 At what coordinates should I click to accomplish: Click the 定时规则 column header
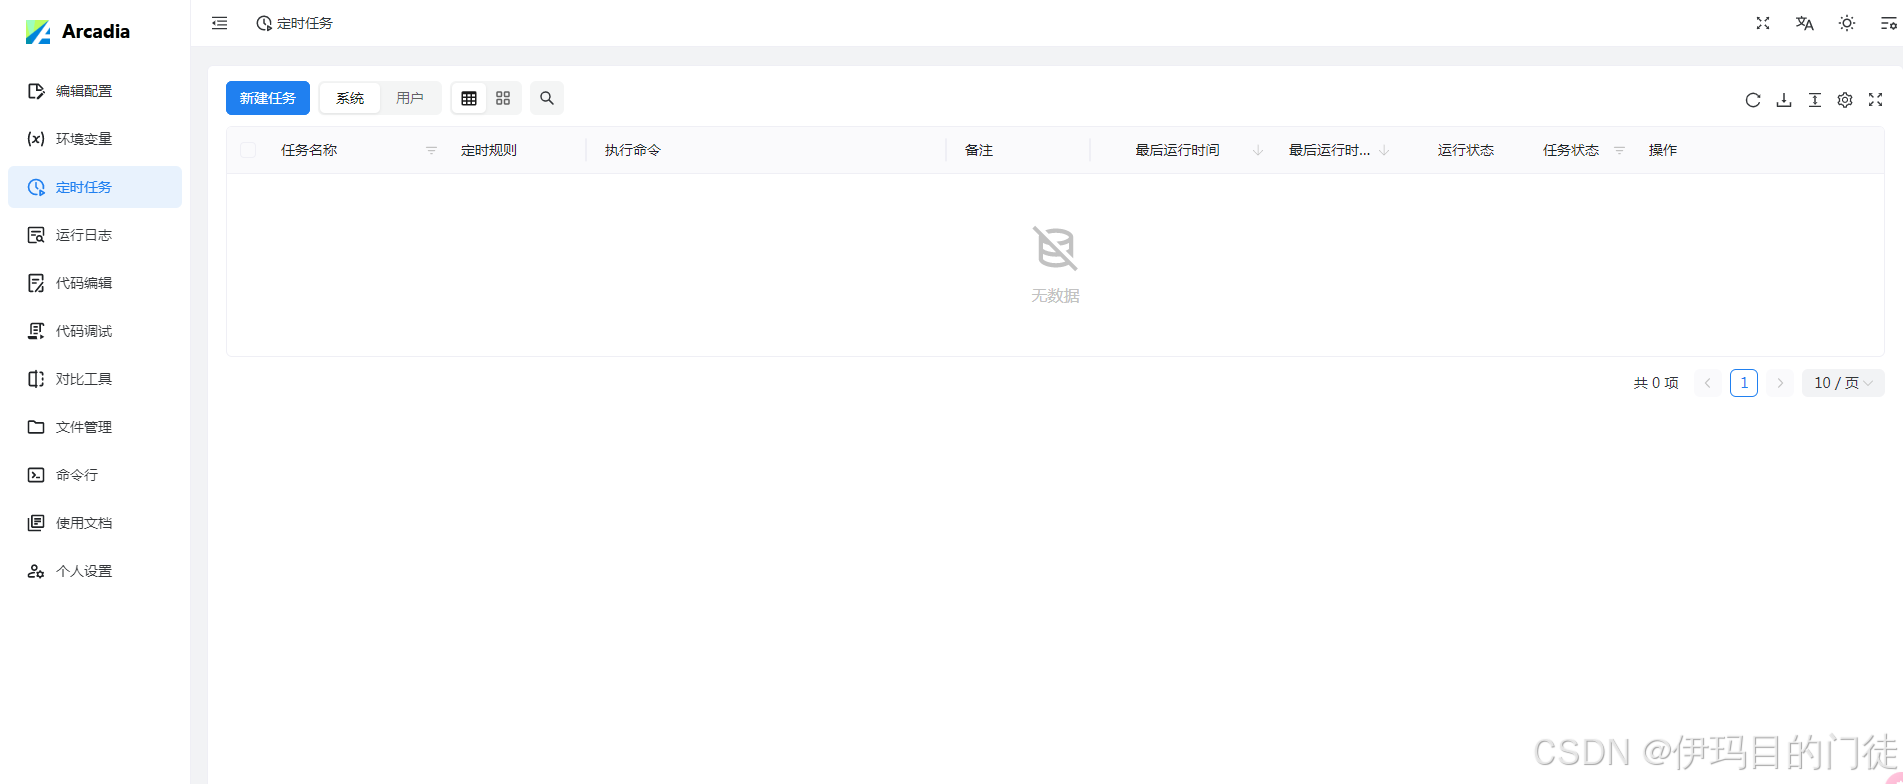[489, 150]
